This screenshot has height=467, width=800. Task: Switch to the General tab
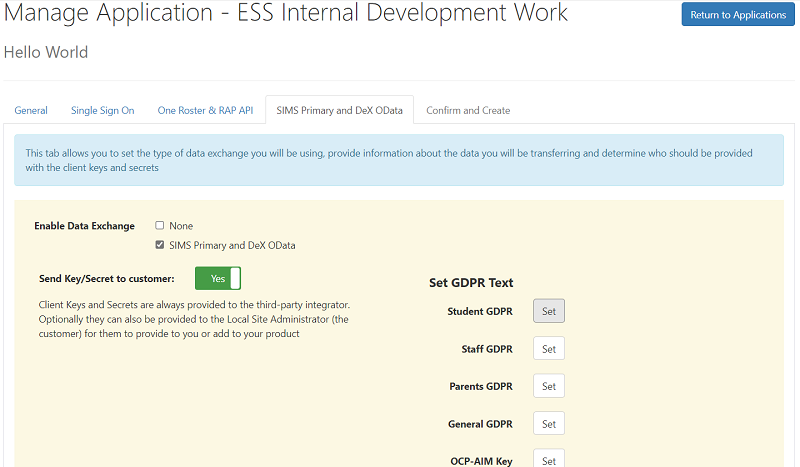point(31,110)
